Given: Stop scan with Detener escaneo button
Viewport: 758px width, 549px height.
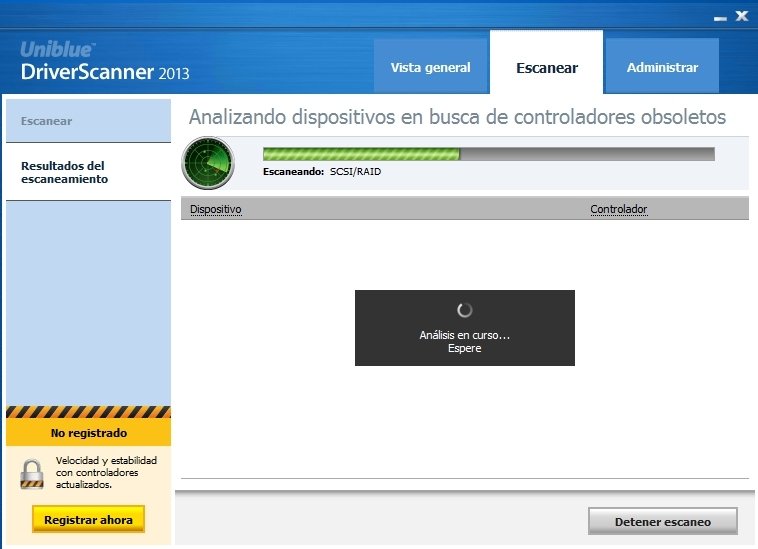Looking at the screenshot, I should 663,521.
